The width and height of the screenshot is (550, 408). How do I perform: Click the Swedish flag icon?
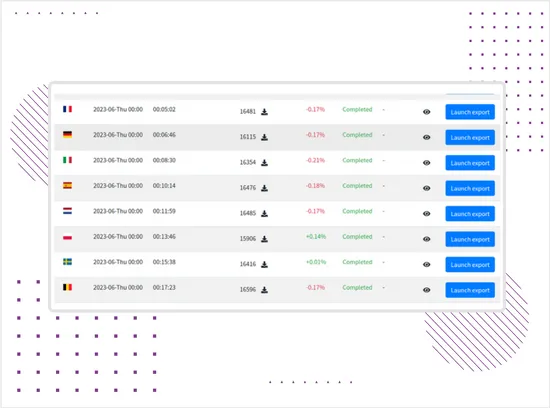67,262
